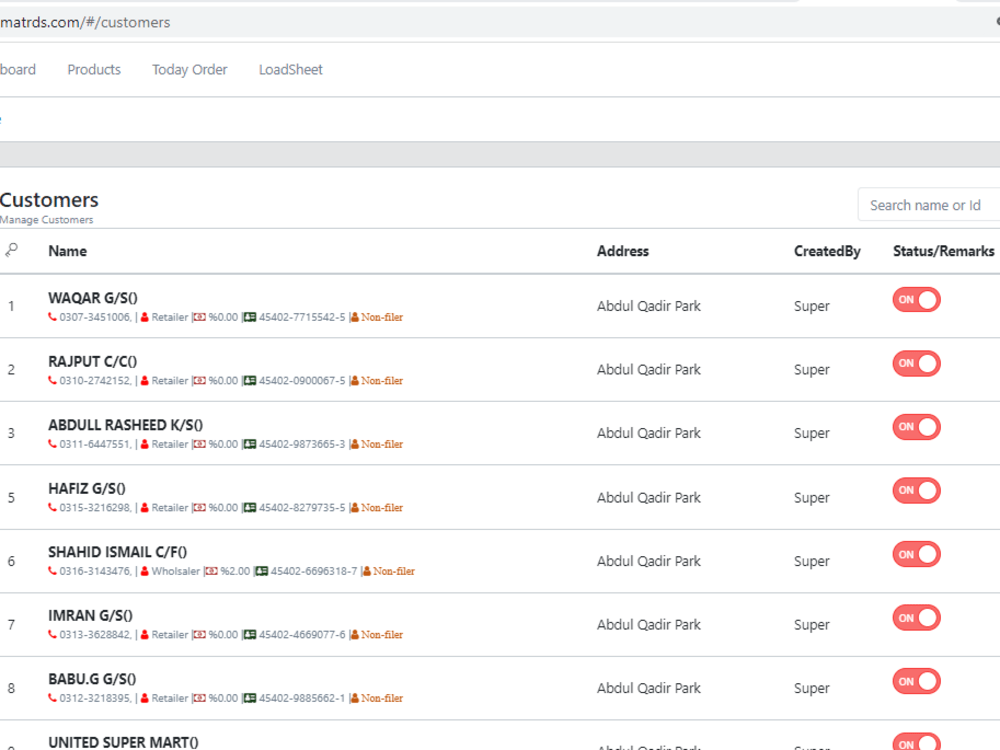The image size is (1000, 750).
Task: Click the phone icon in BABU.G G/S row
Action: (52, 698)
